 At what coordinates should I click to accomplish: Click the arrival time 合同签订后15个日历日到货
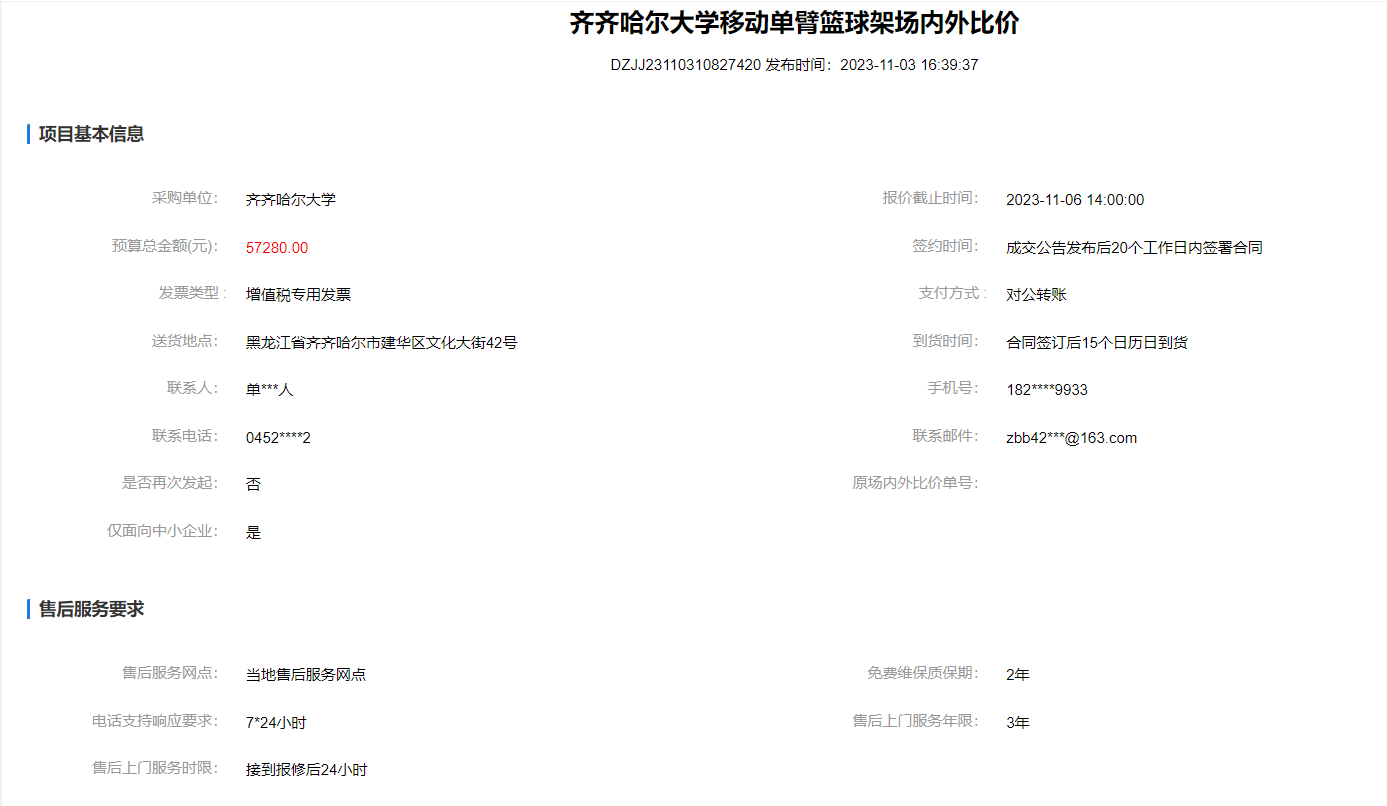click(x=1097, y=343)
